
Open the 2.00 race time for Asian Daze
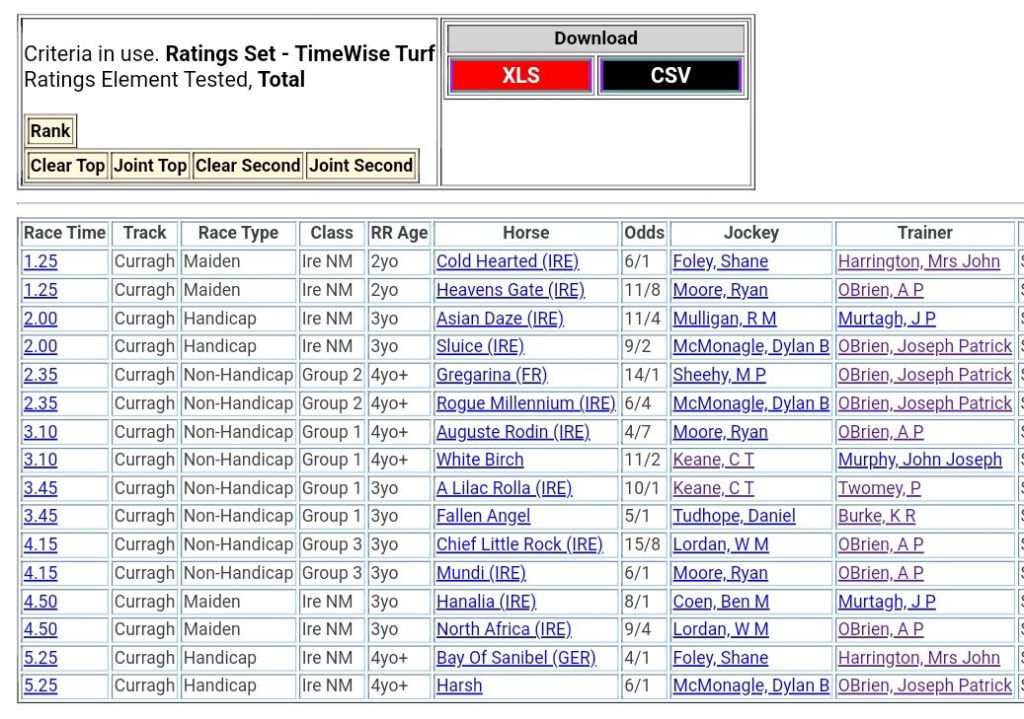tap(41, 319)
